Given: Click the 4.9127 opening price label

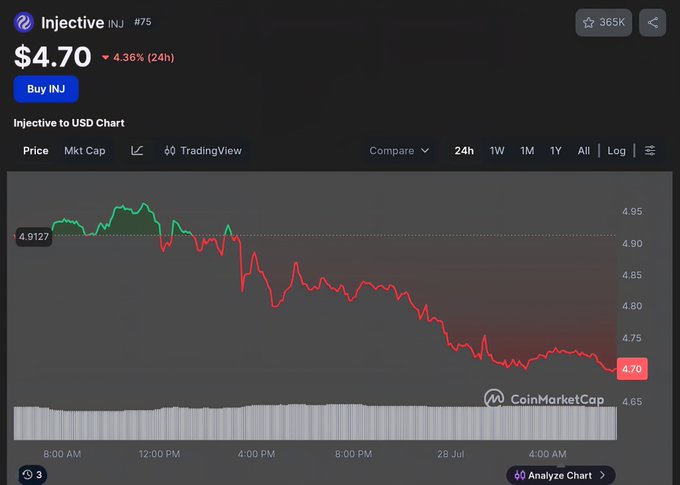Looking at the screenshot, I should pyautogui.click(x=34, y=236).
